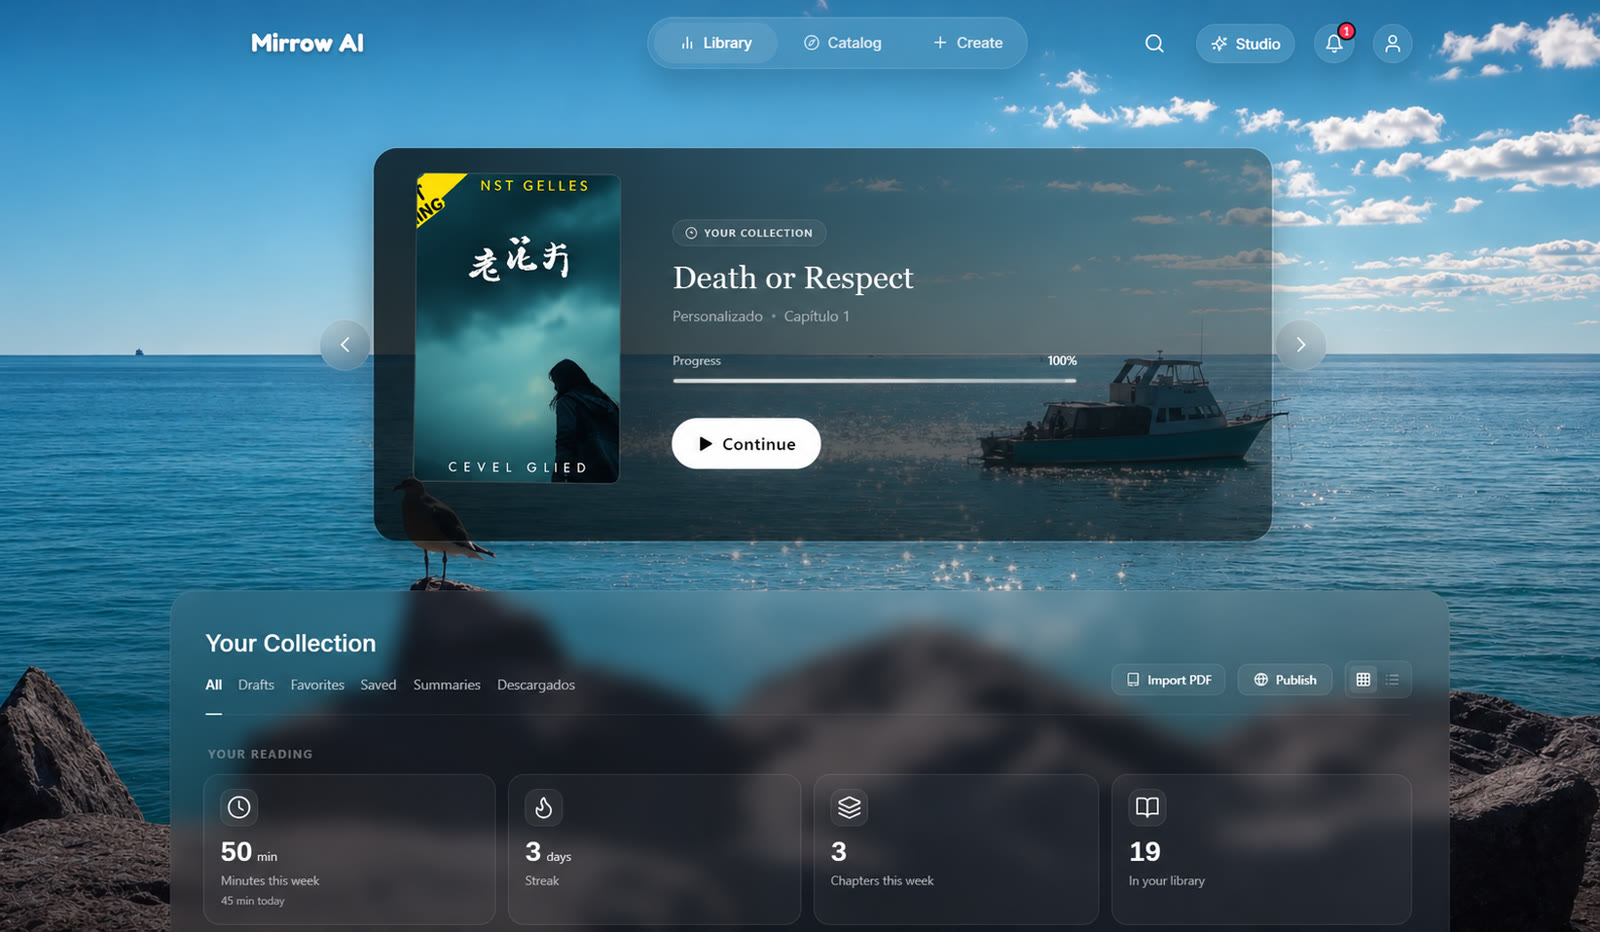
Task: Open the Catalog tab
Action: 843,43
